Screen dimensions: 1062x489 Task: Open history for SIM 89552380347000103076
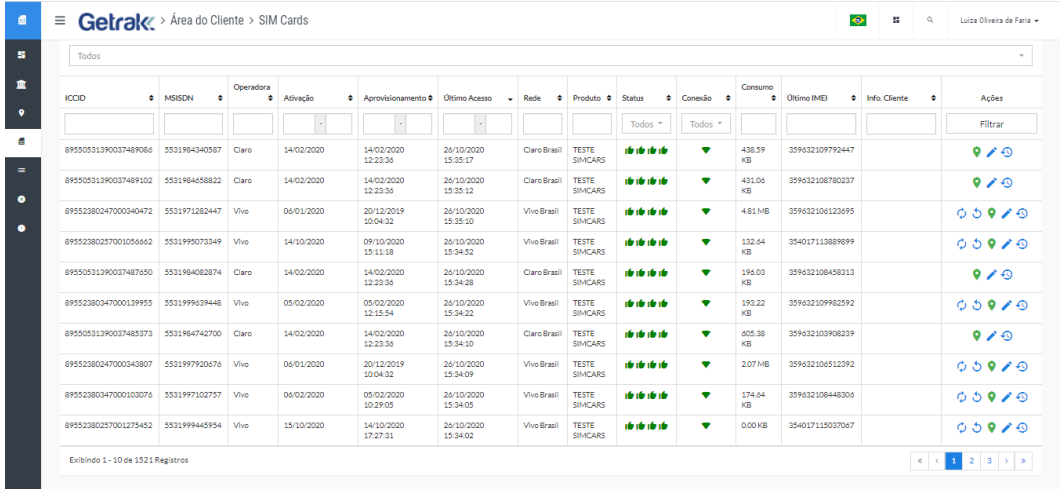[x=1022, y=397]
